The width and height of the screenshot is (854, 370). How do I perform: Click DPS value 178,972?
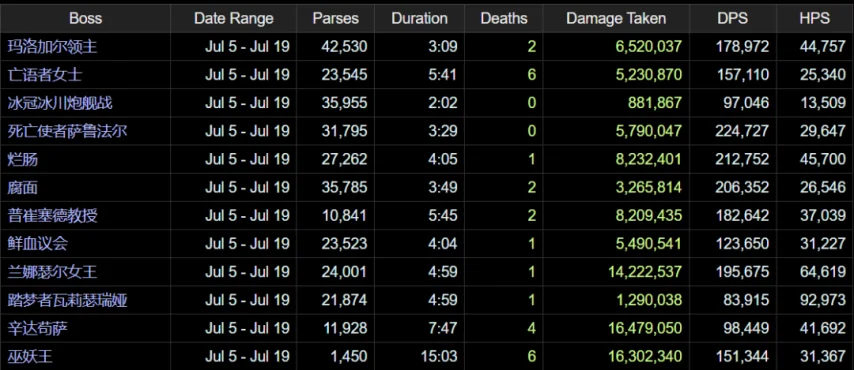click(x=742, y=47)
